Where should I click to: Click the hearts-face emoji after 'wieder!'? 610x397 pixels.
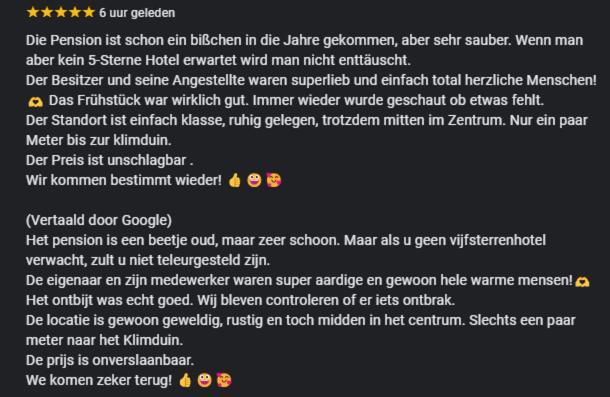click(x=274, y=181)
